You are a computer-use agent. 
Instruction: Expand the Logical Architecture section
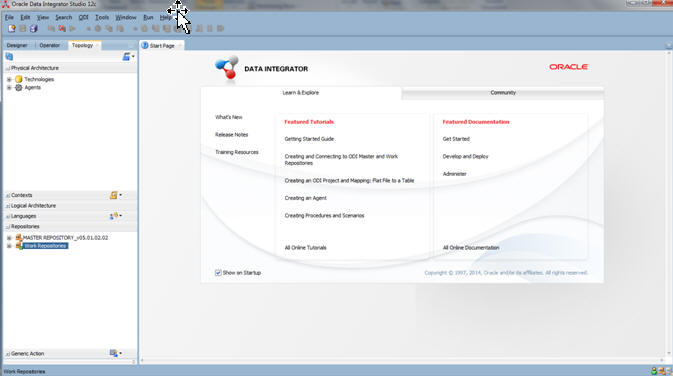point(7,206)
